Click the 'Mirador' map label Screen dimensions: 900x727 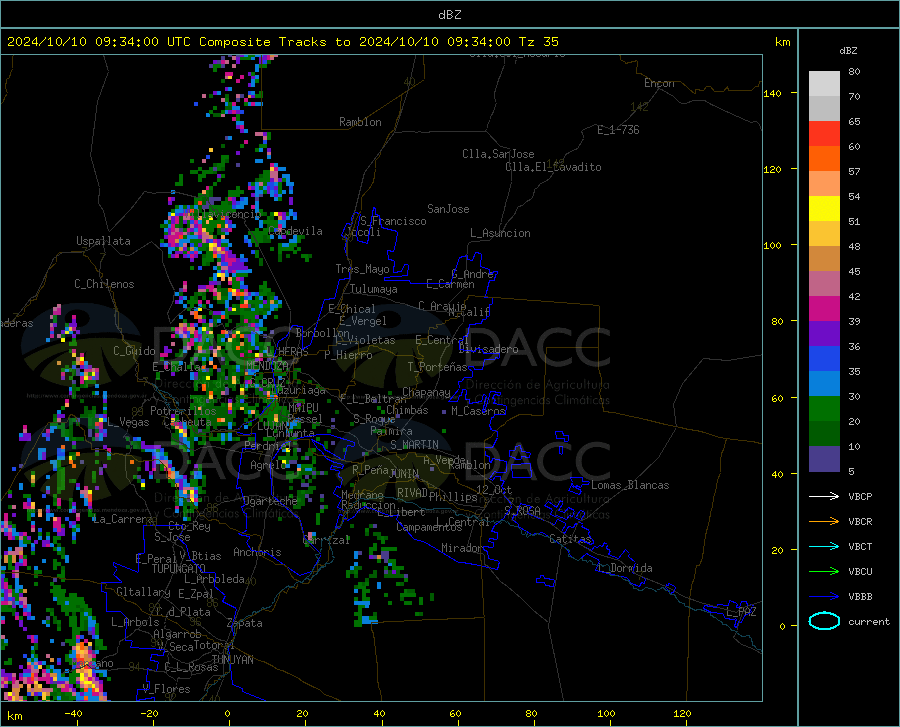[x=462, y=548]
